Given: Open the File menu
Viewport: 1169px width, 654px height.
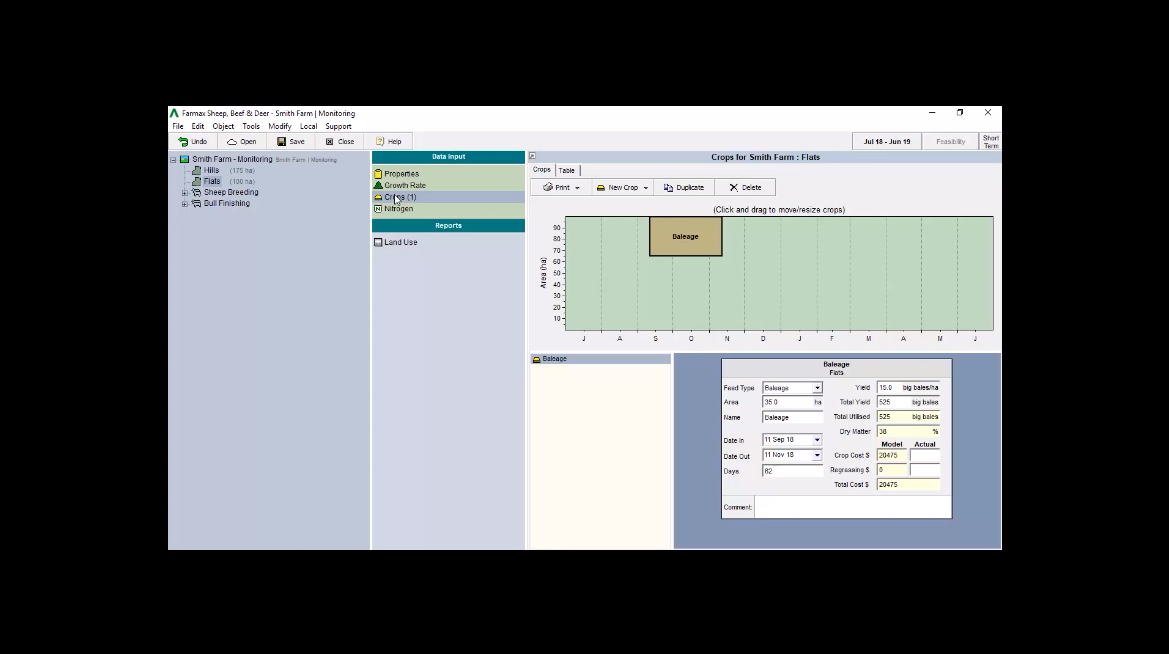Looking at the screenshot, I should click(178, 127).
